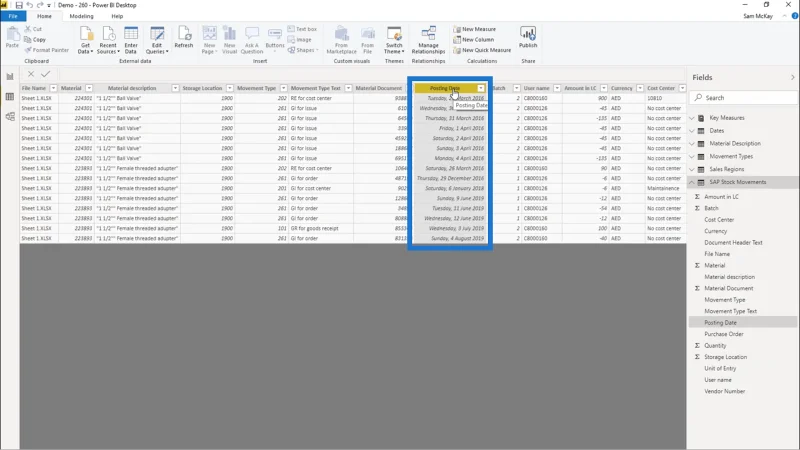Open Edit Queries
Image resolution: width=800 pixels, height=450 pixels.
click(157, 40)
